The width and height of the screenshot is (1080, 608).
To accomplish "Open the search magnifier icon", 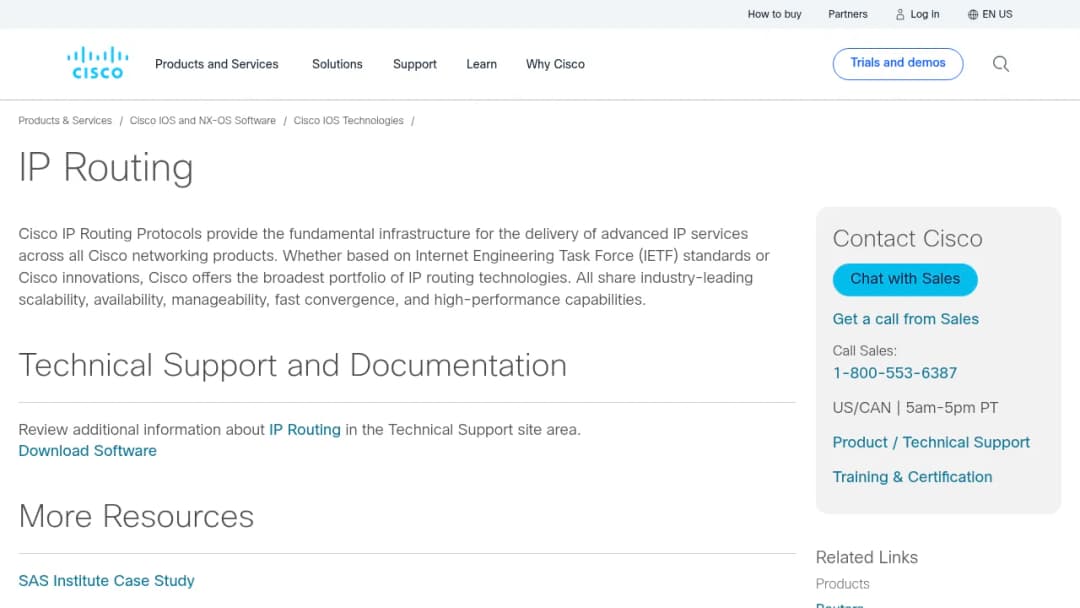I will coord(1001,64).
